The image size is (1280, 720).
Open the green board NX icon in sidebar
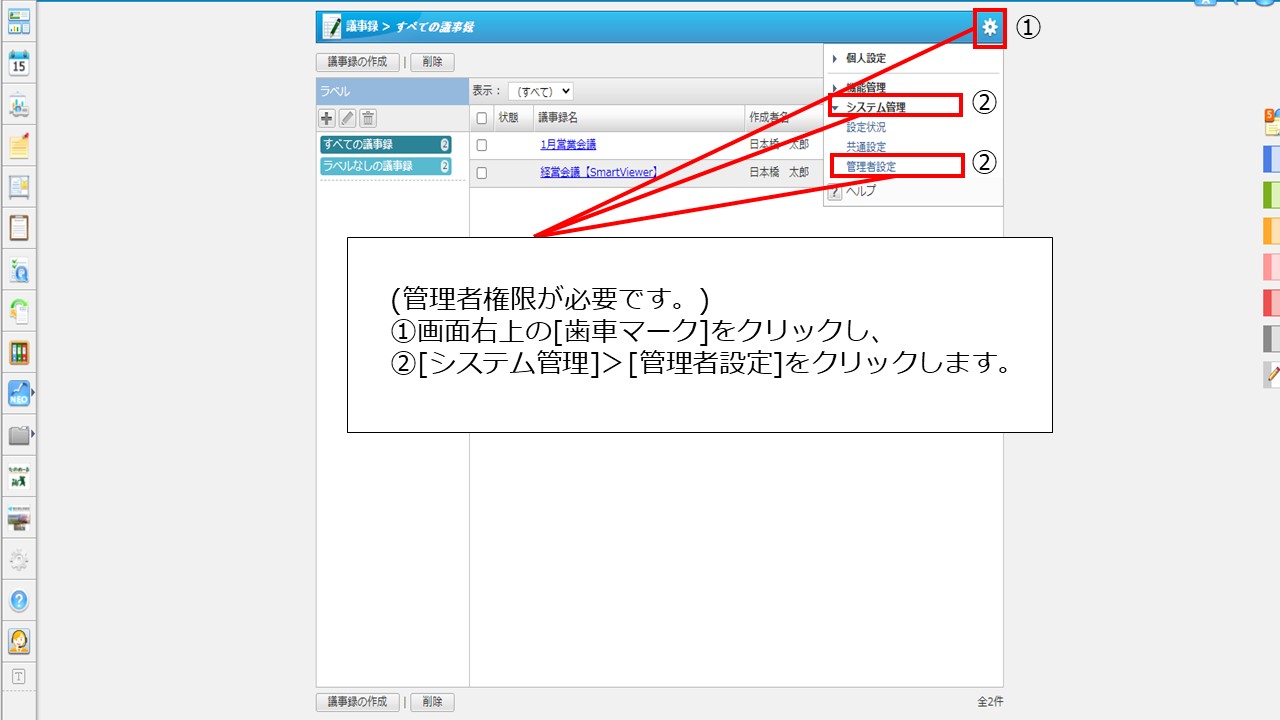[x=19, y=477]
